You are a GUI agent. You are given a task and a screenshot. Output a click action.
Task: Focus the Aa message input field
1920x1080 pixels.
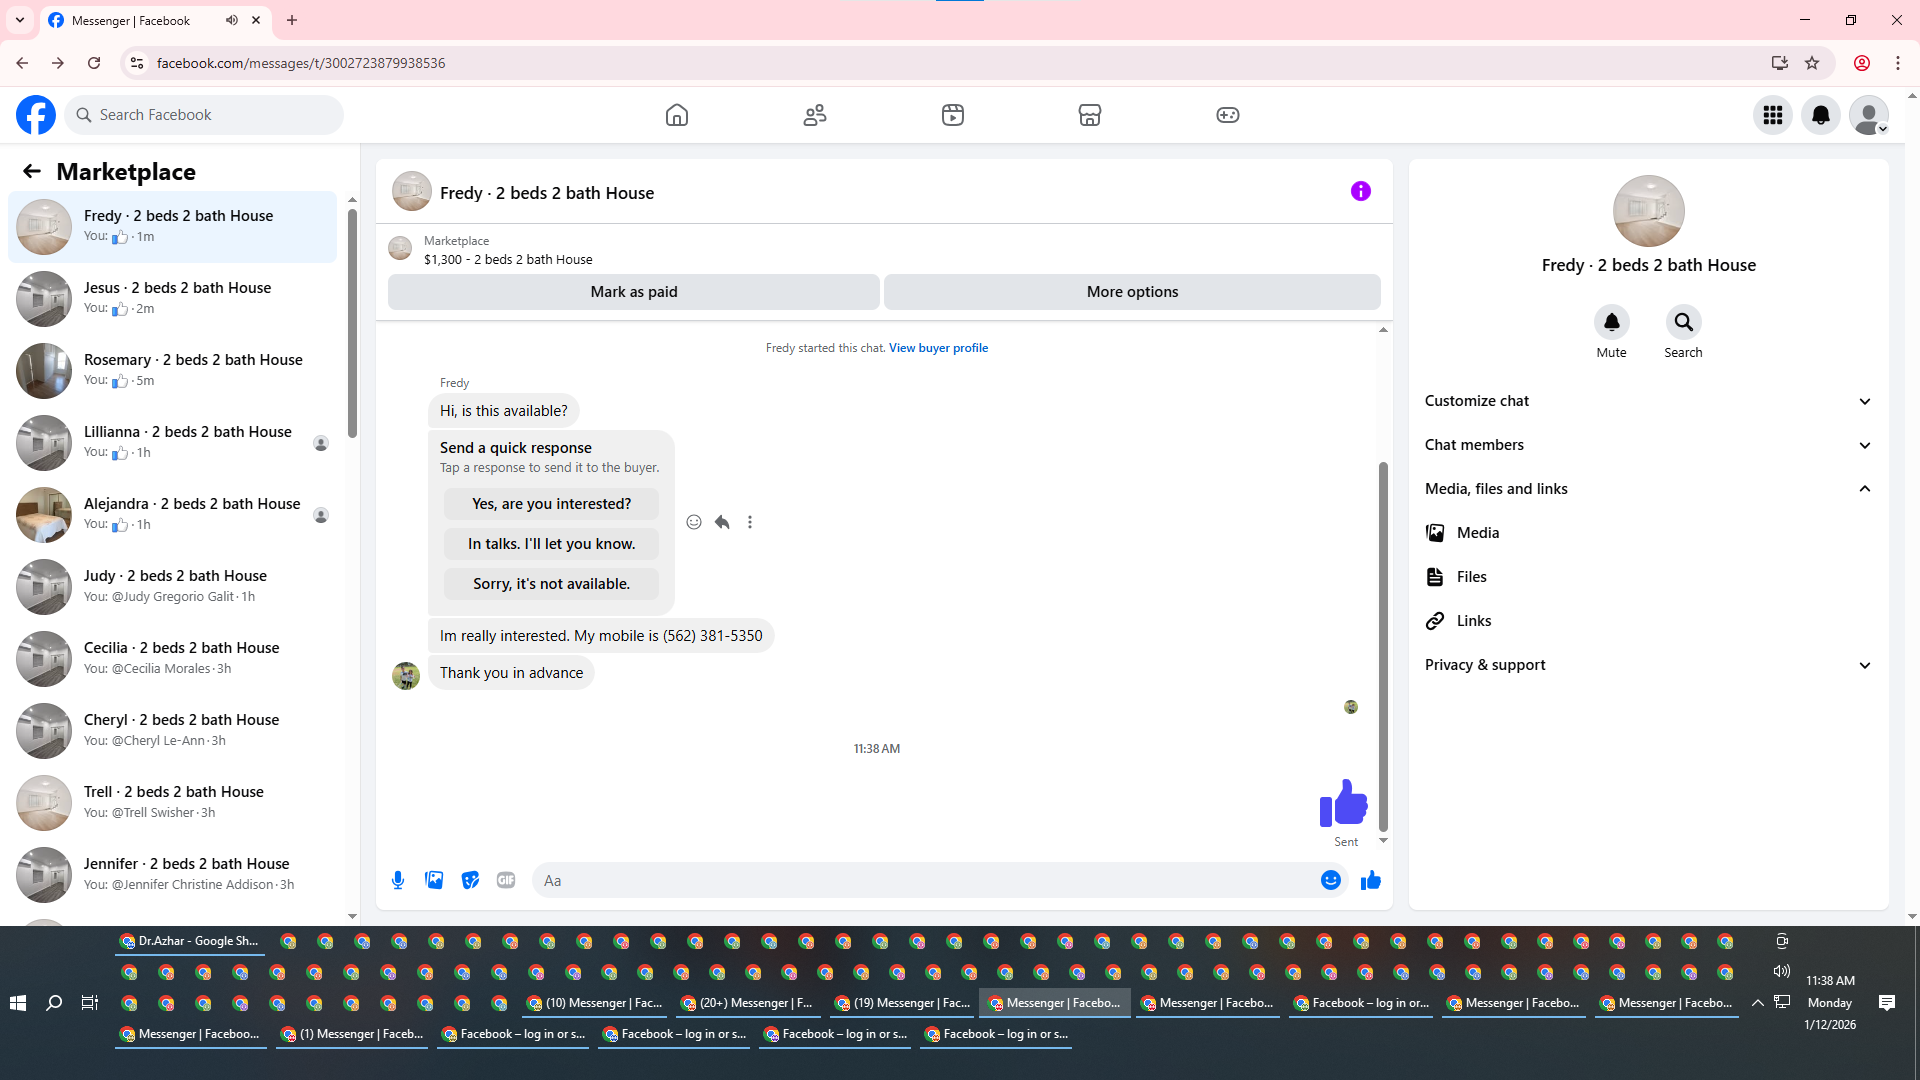point(920,880)
